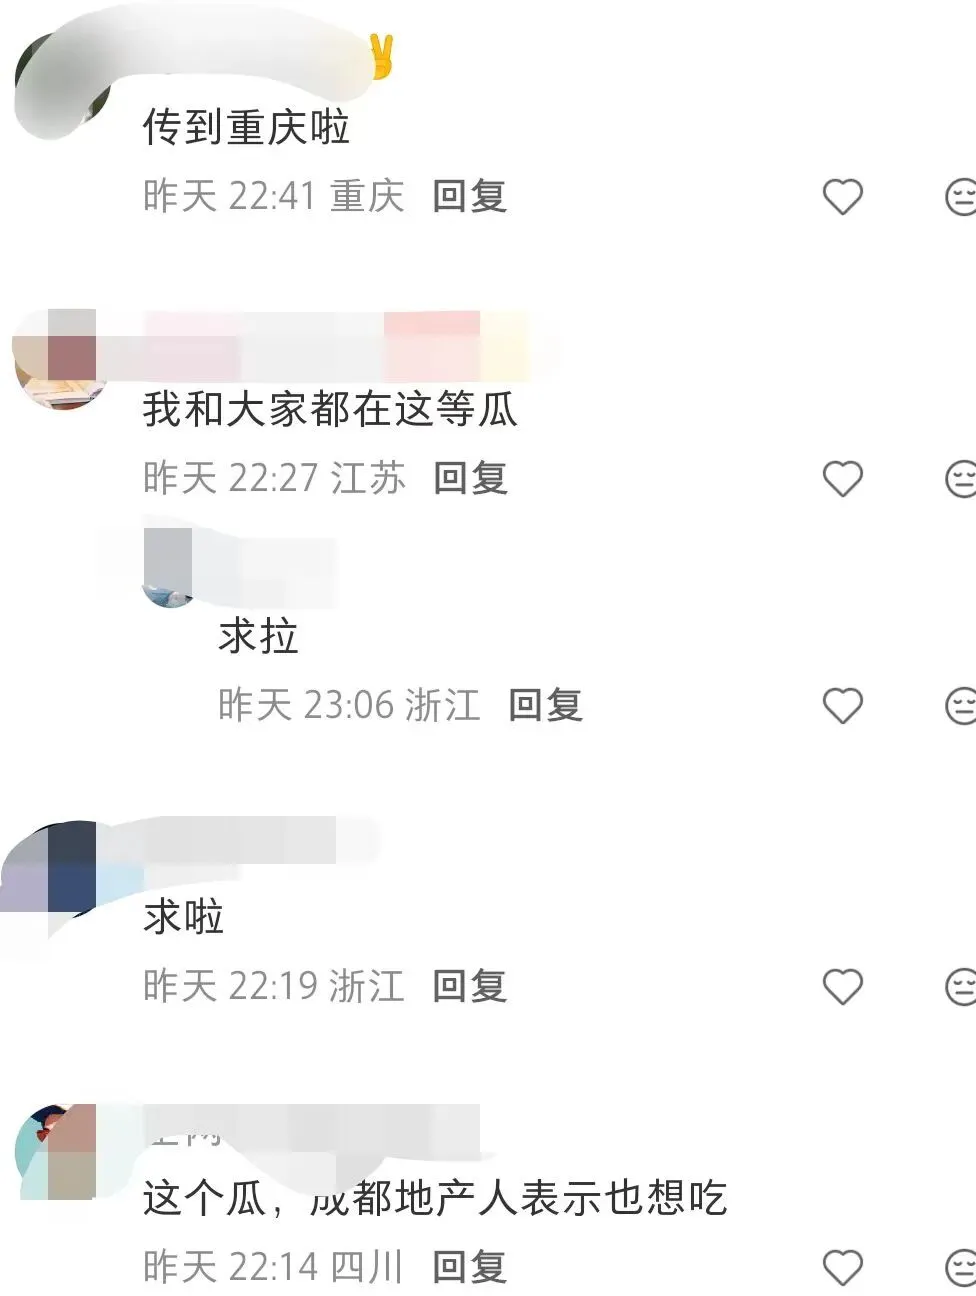Image resolution: width=976 pixels, height=1296 pixels.
Task: Dislike the '传到重庆啦' comment
Action: pos(960,196)
